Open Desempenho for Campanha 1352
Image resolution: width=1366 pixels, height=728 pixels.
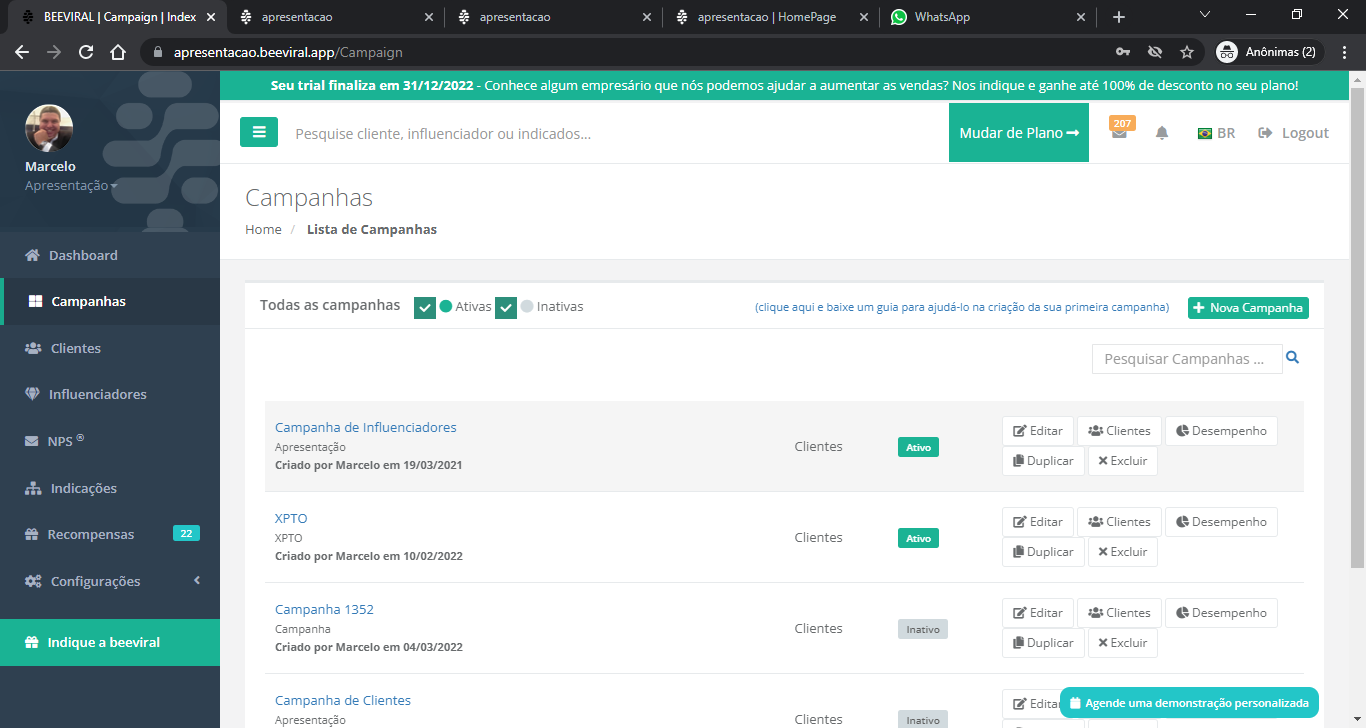pos(1221,613)
